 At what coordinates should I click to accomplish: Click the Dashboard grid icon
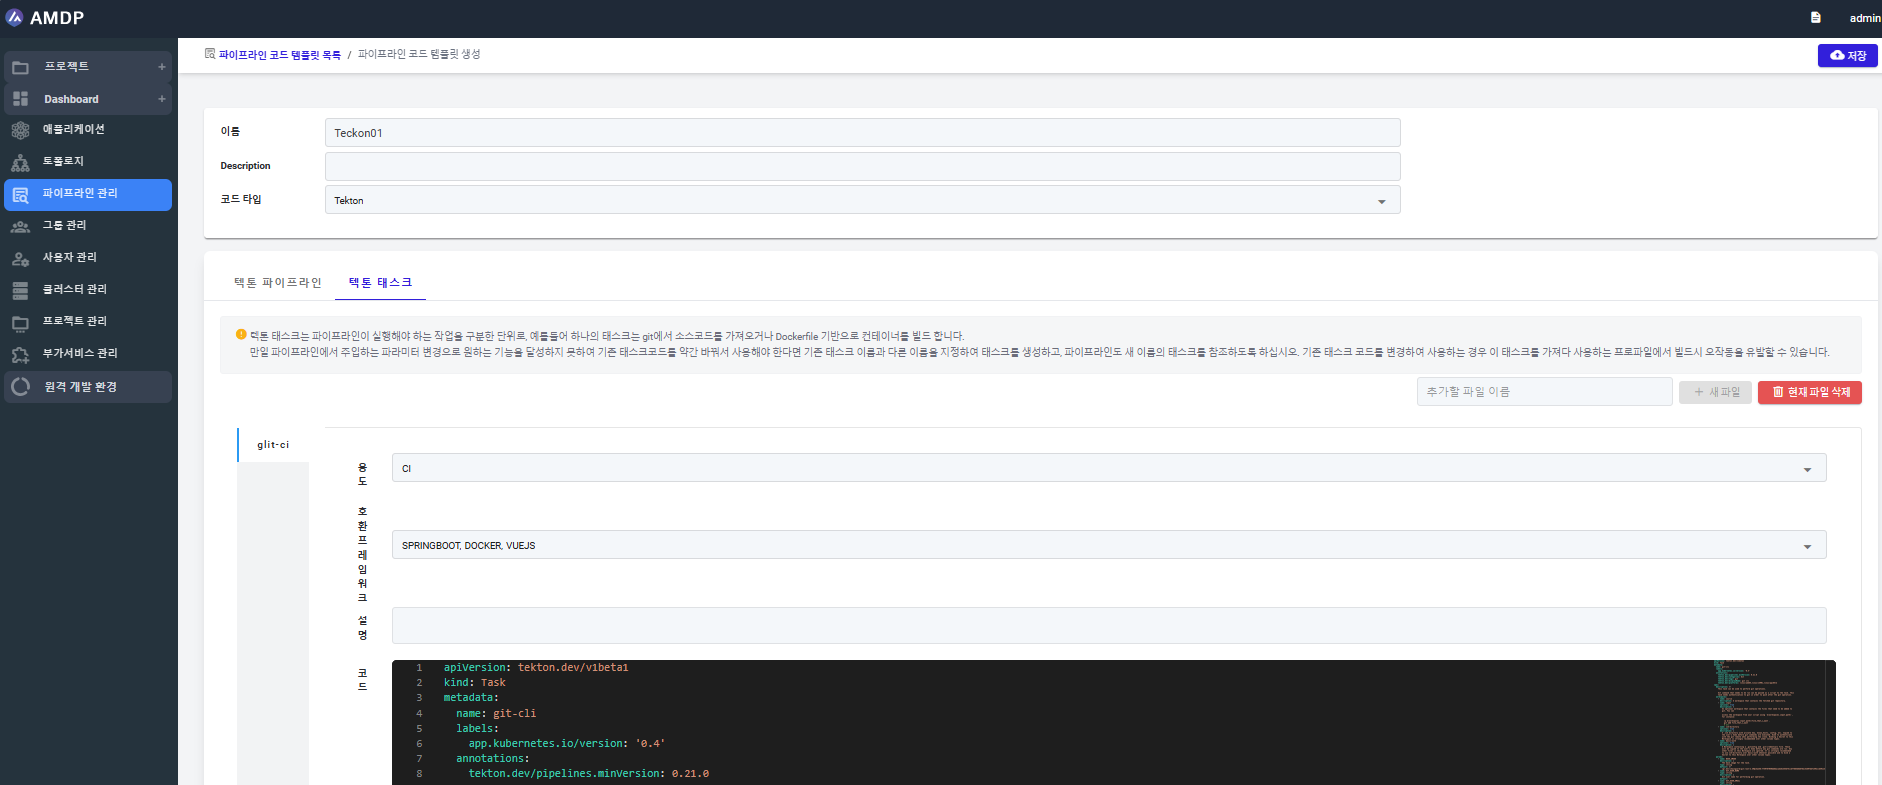click(20, 99)
